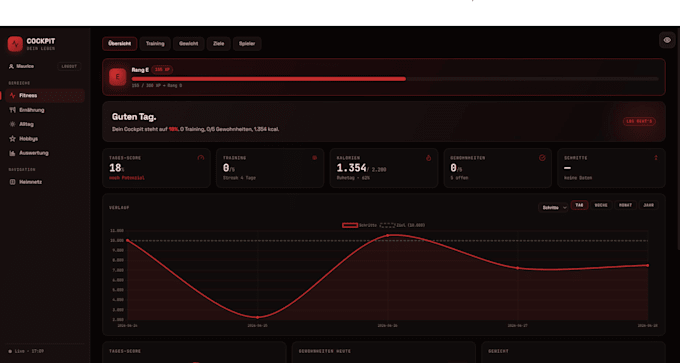Click the 18% Tages-Score value
The image size is (680, 363).
[x=117, y=168]
